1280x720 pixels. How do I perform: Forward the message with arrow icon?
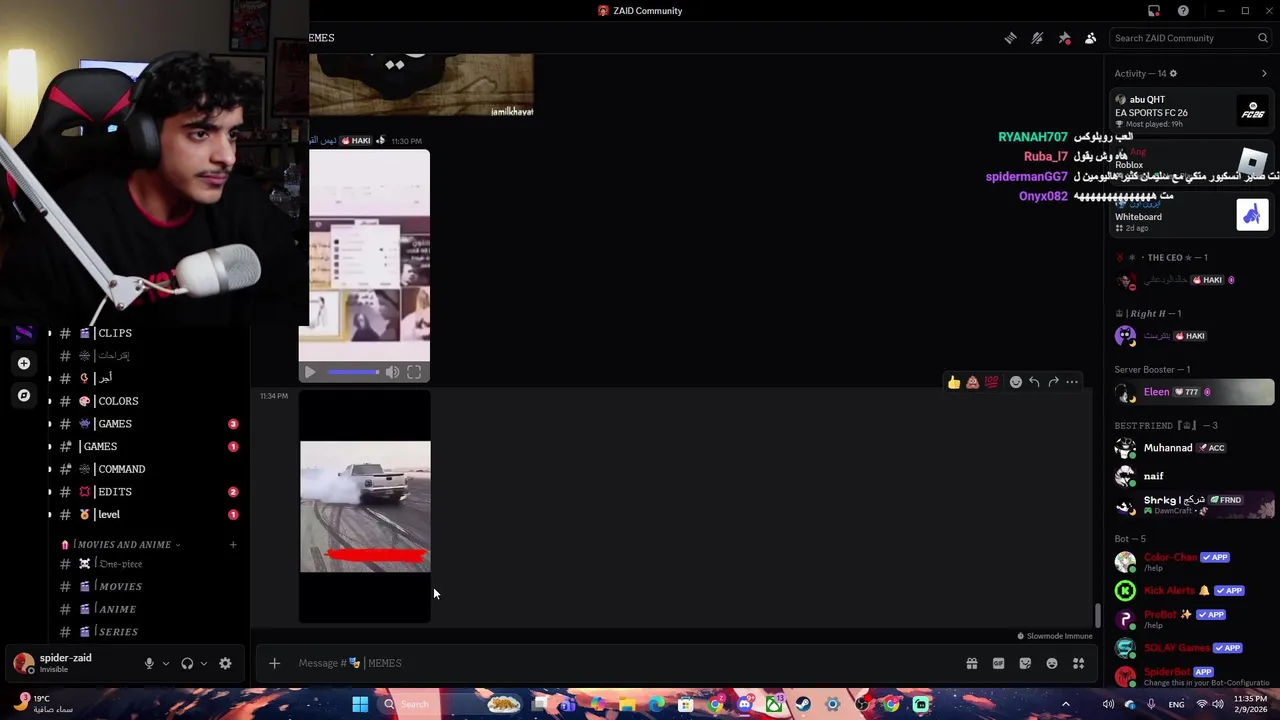(x=1053, y=382)
